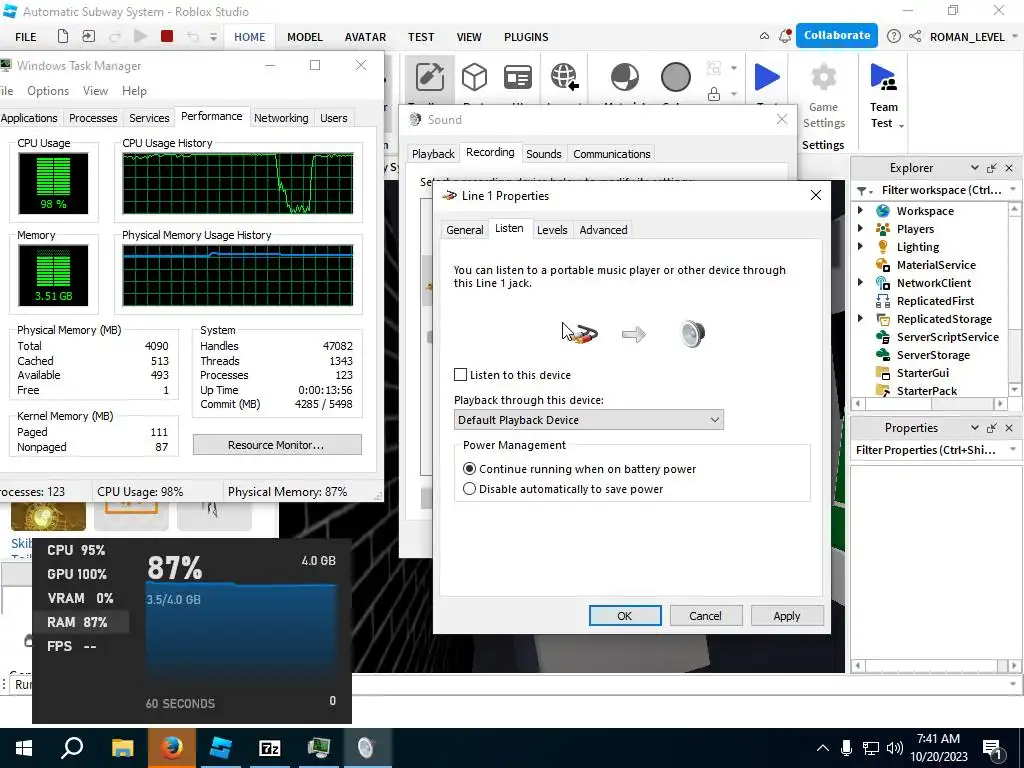Click the red stop button in the quick toolbar
Image resolution: width=1024 pixels, height=768 pixels.
[167, 37]
